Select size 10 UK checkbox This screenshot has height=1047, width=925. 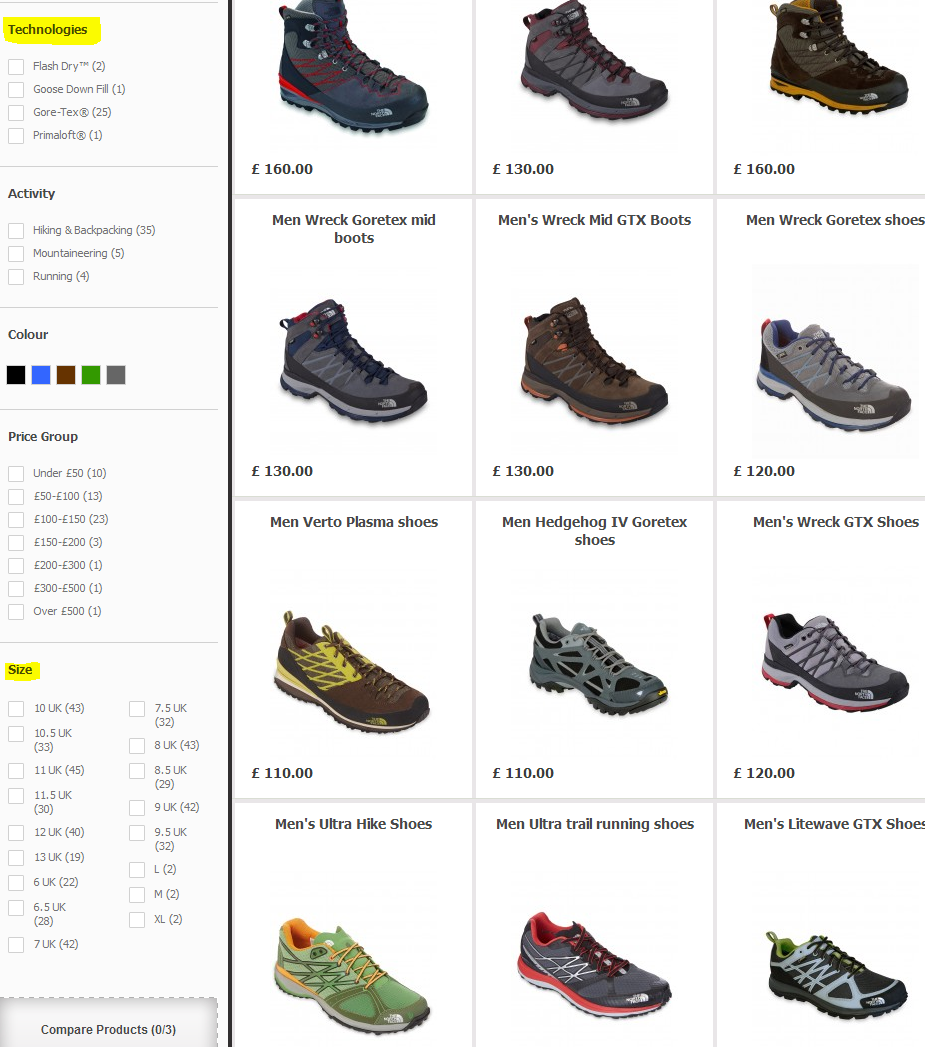[16, 709]
